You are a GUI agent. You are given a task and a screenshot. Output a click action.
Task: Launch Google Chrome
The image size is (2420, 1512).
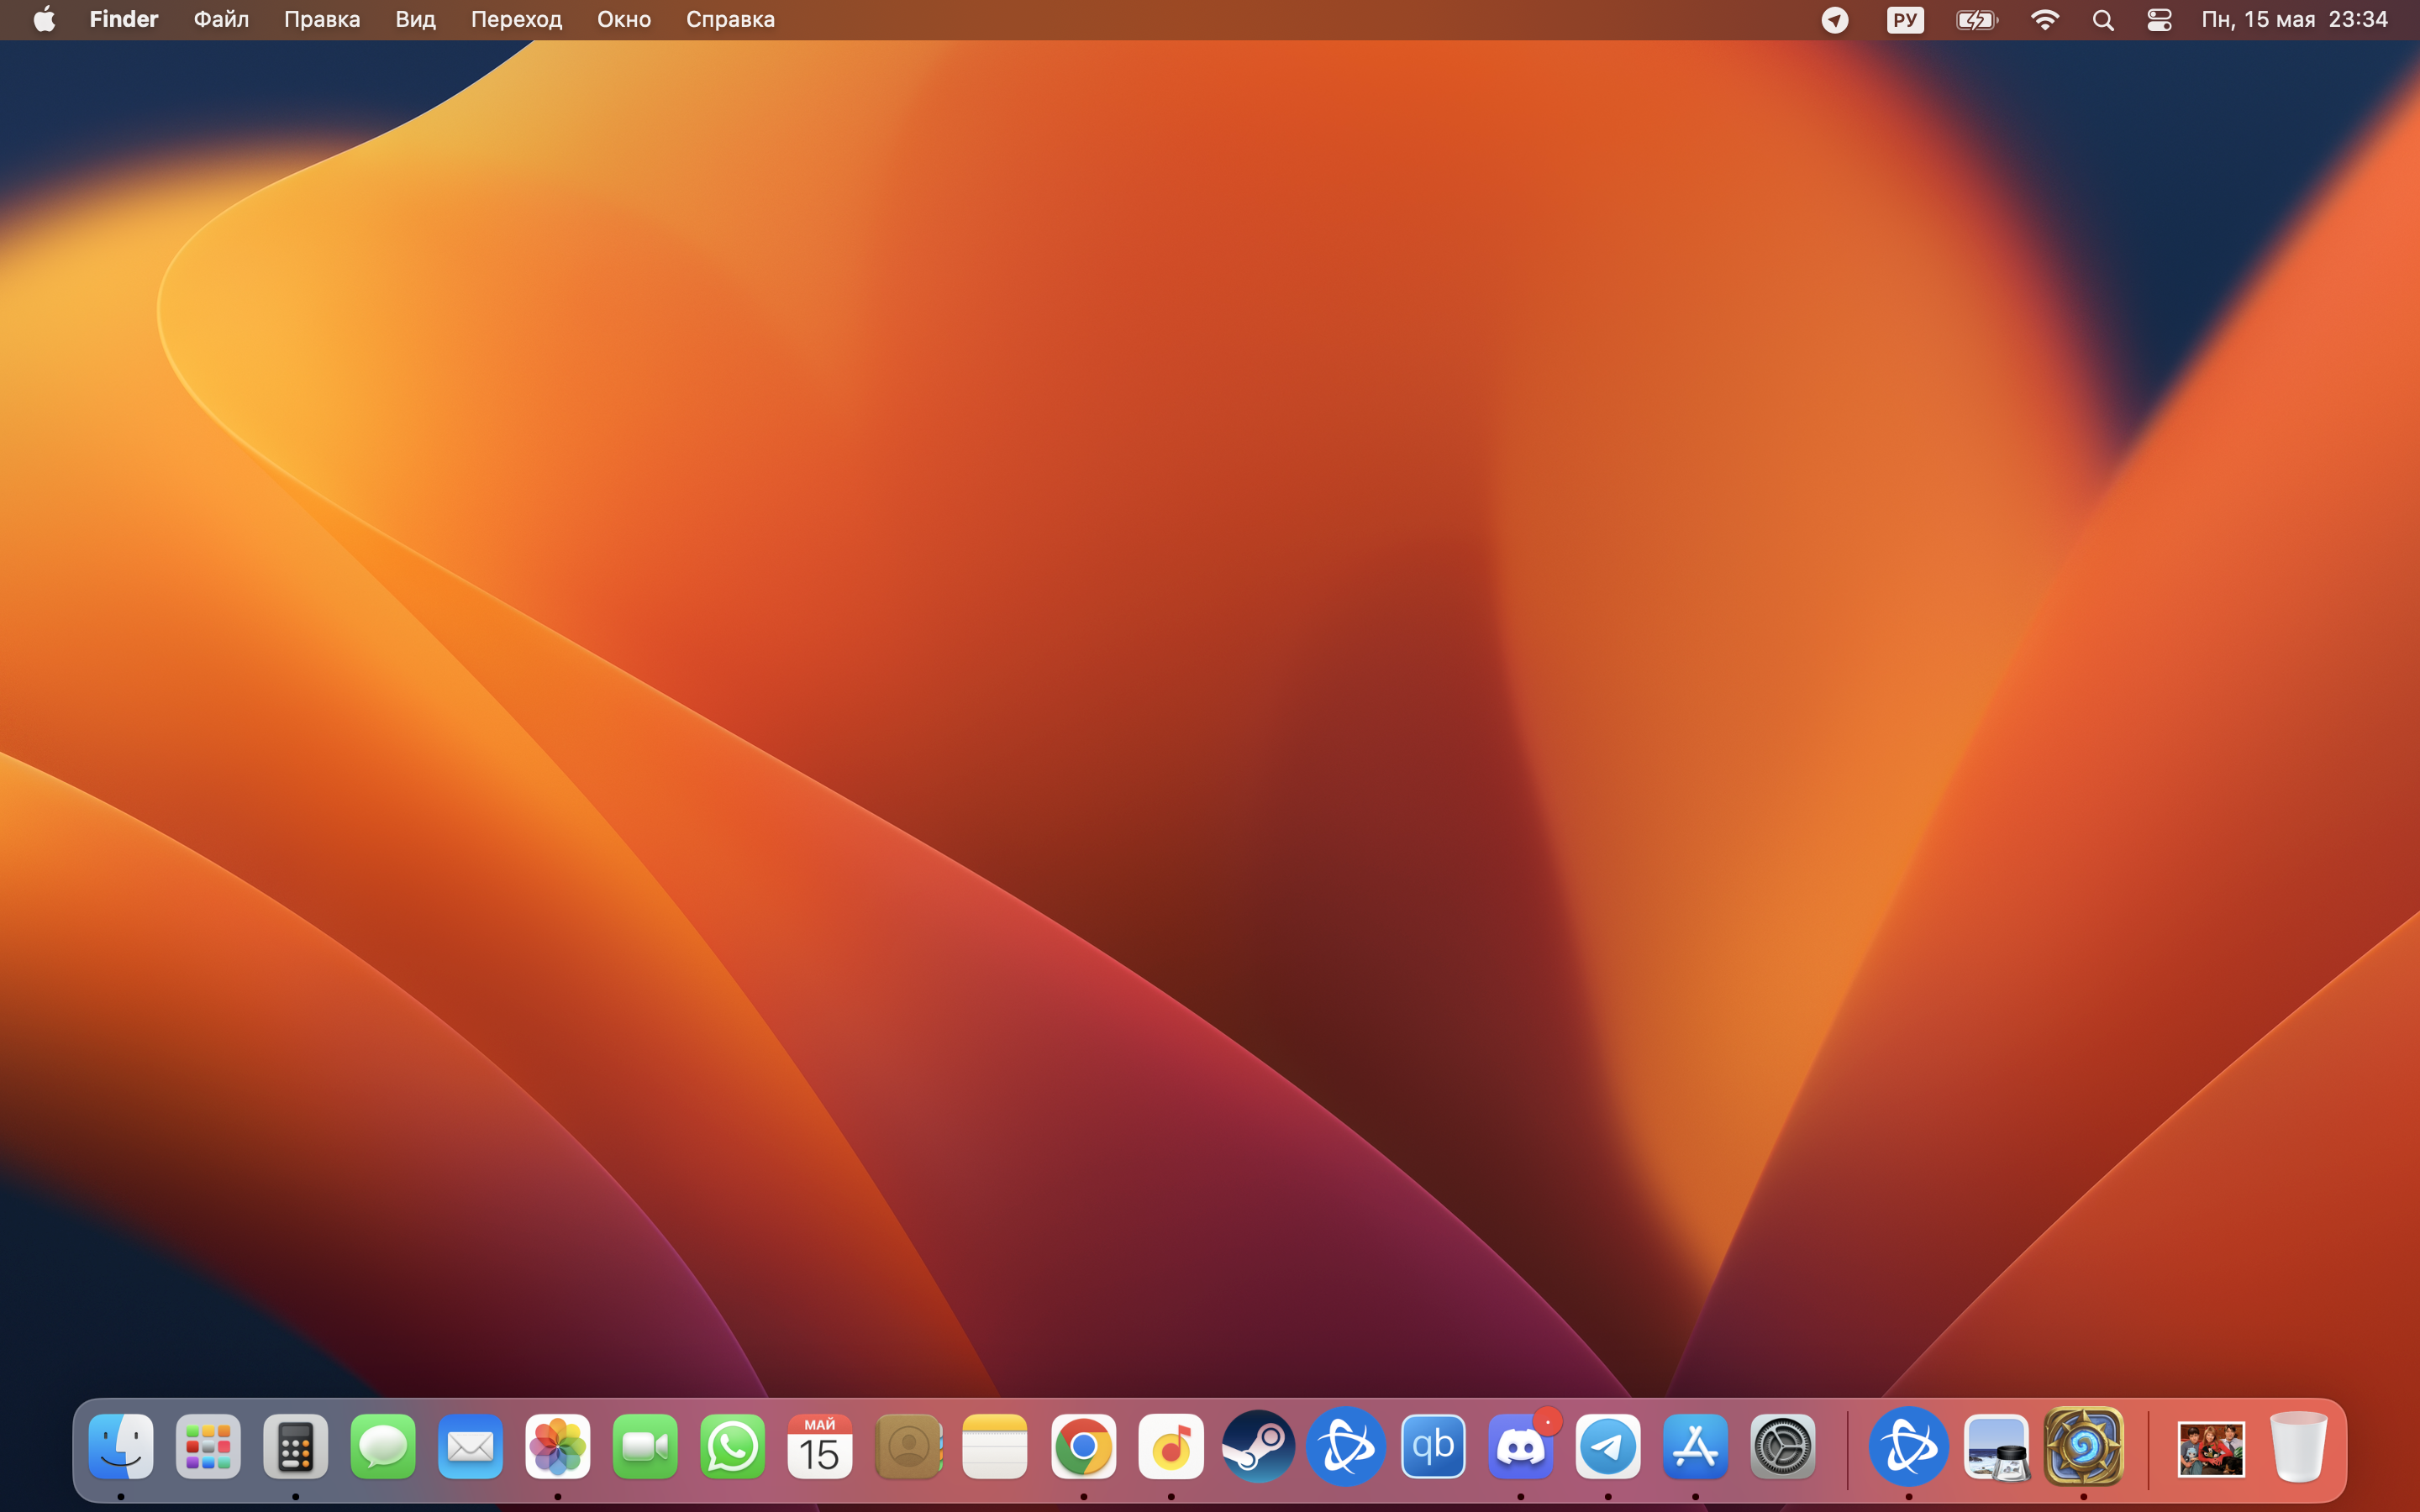(1083, 1446)
